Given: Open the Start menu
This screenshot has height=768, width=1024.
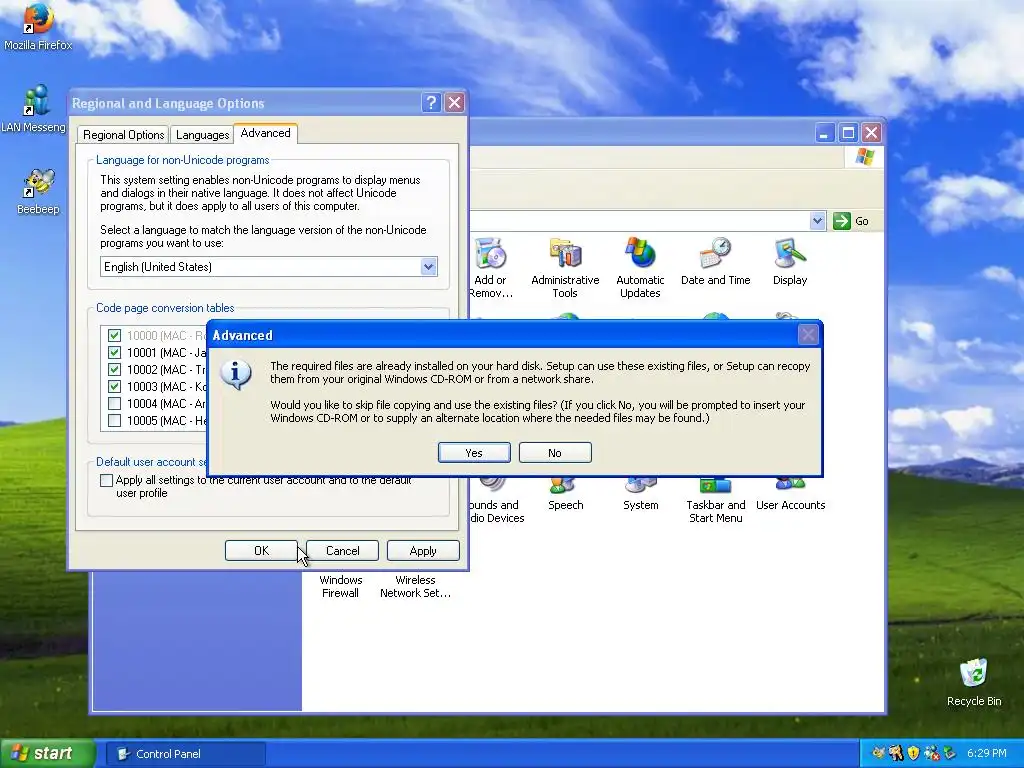Looking at the screenshot, I should 47,753.
